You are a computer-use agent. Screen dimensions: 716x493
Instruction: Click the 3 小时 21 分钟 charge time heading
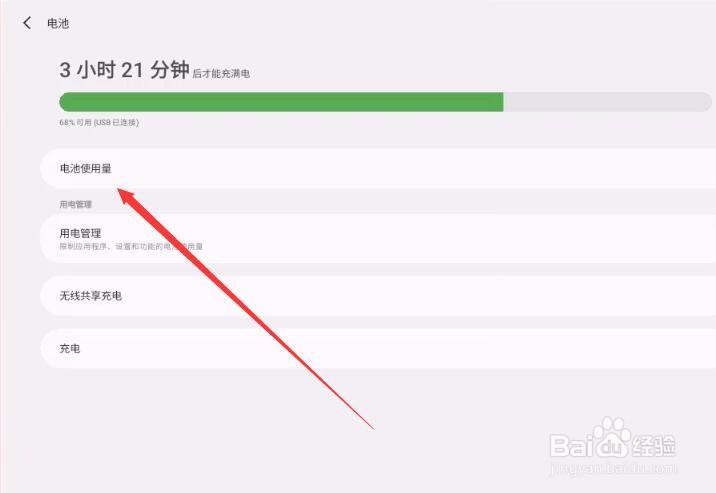coord(124,70)
